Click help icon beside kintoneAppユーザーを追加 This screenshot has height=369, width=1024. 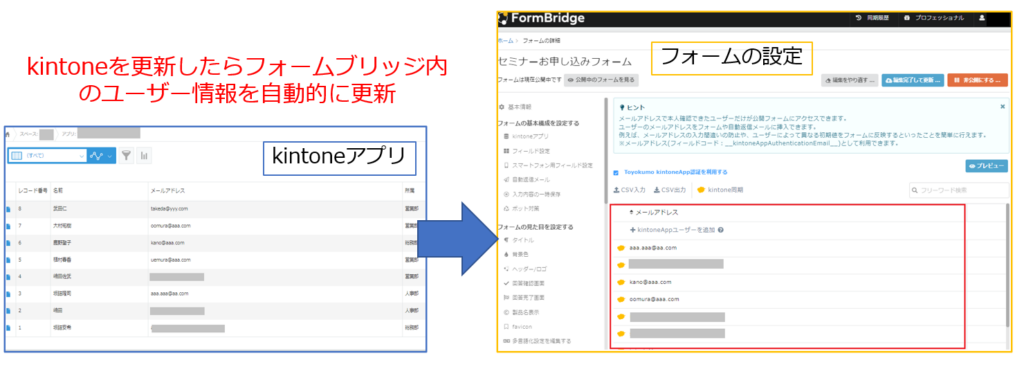pos(720,230)
